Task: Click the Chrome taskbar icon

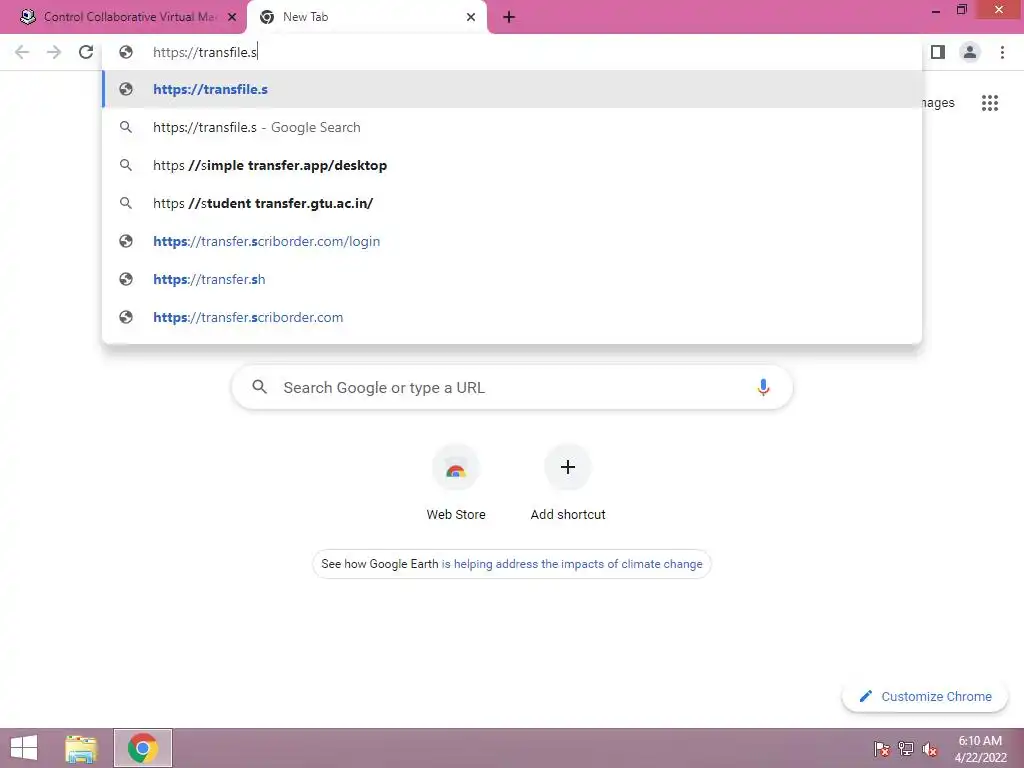Action: [x=143, y=748]
